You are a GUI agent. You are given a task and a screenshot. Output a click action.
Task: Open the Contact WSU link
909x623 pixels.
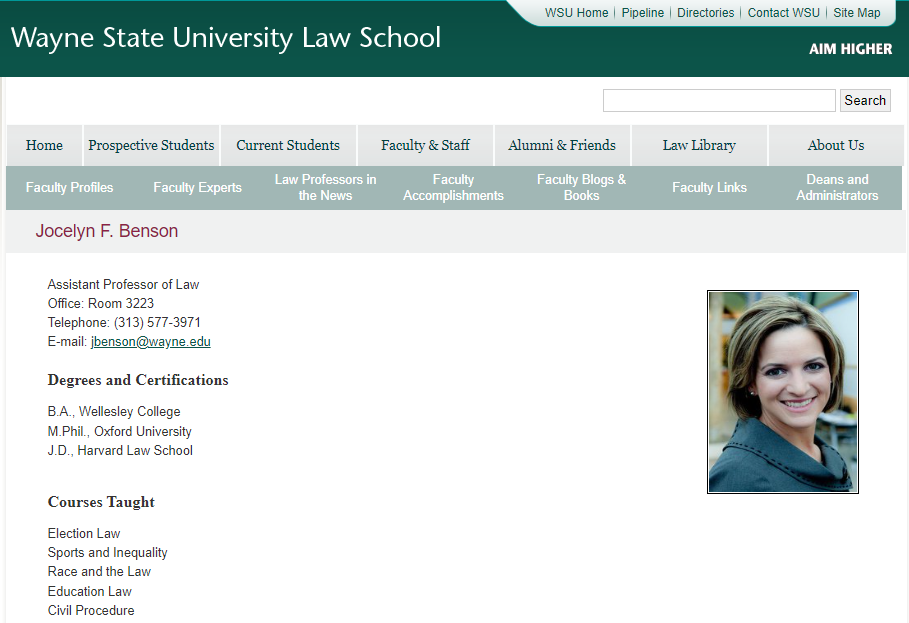point(783,13)
